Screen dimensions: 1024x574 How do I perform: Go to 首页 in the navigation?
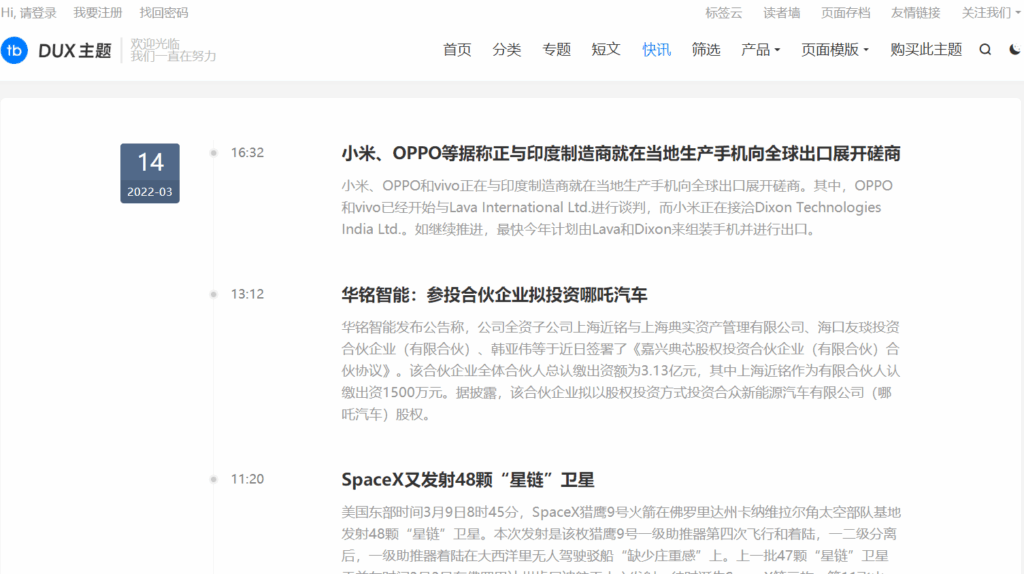456,50
